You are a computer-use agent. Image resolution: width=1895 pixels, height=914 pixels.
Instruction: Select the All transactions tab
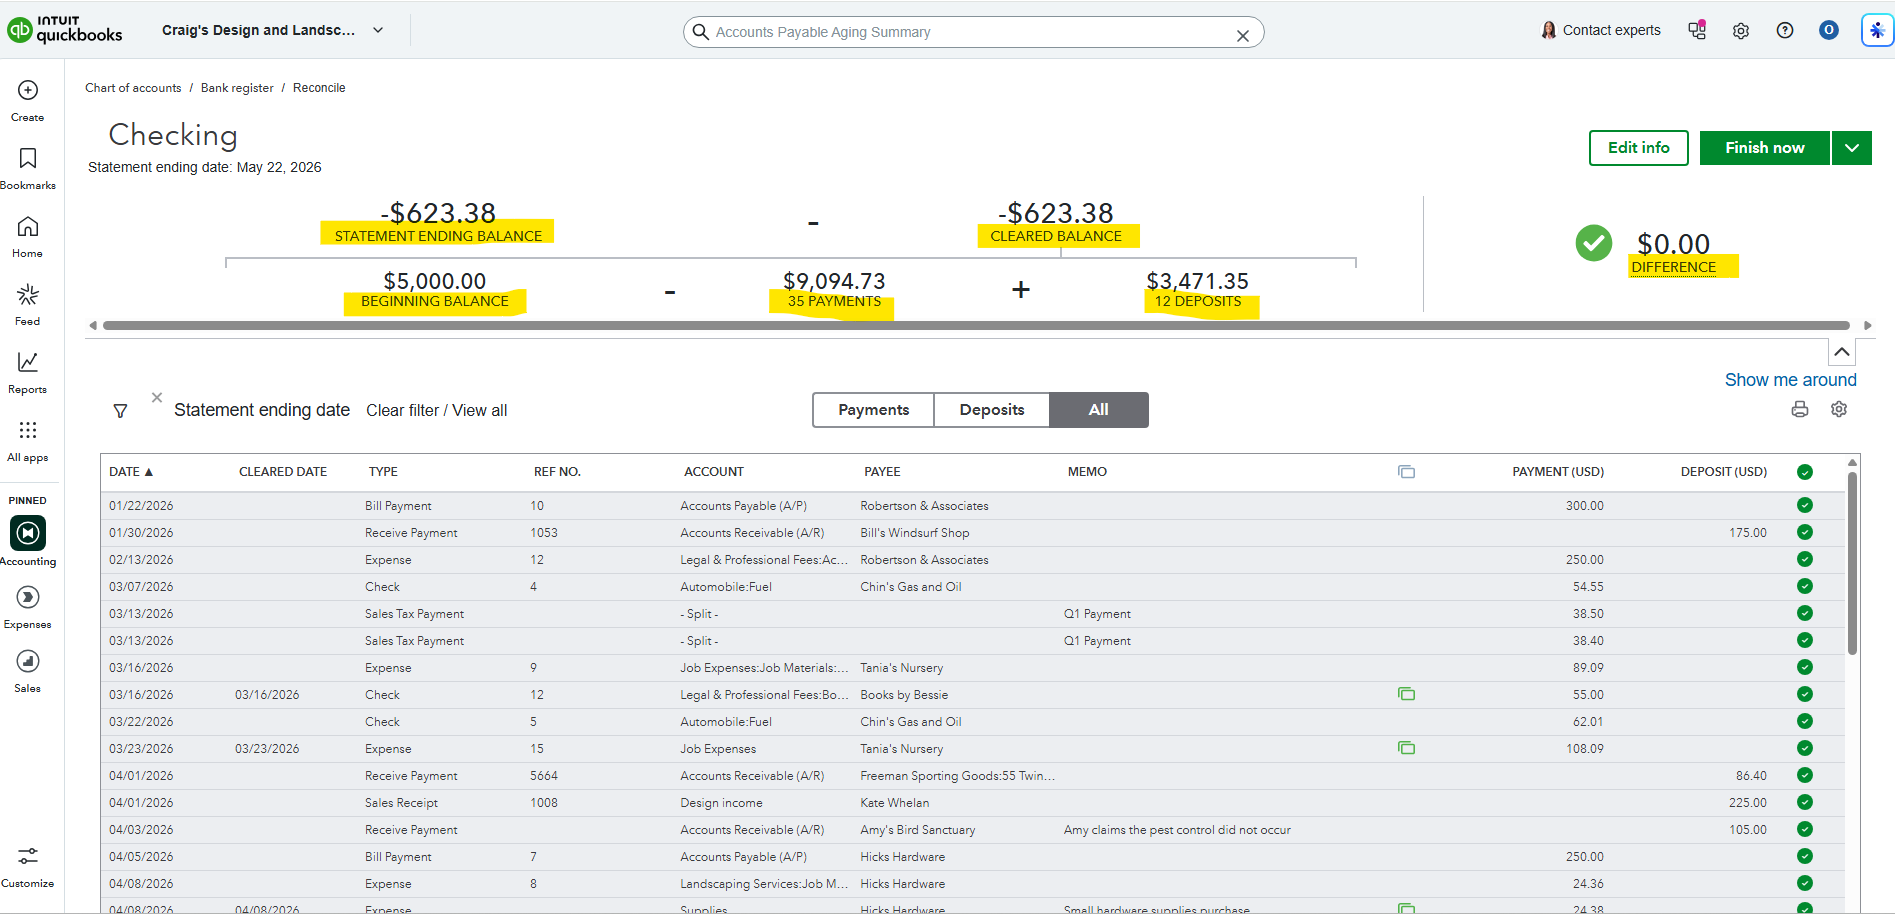(1099, 410)
